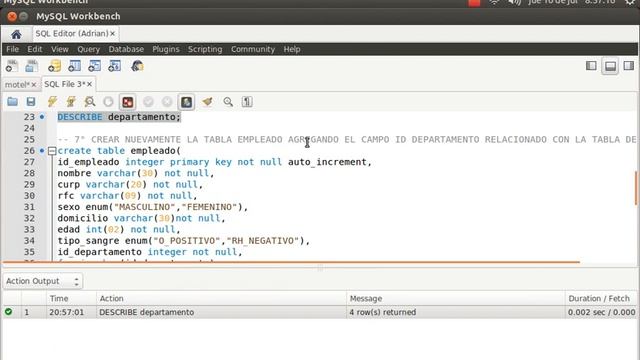
Task: Open the Help menu
Action: click(292, 49)
